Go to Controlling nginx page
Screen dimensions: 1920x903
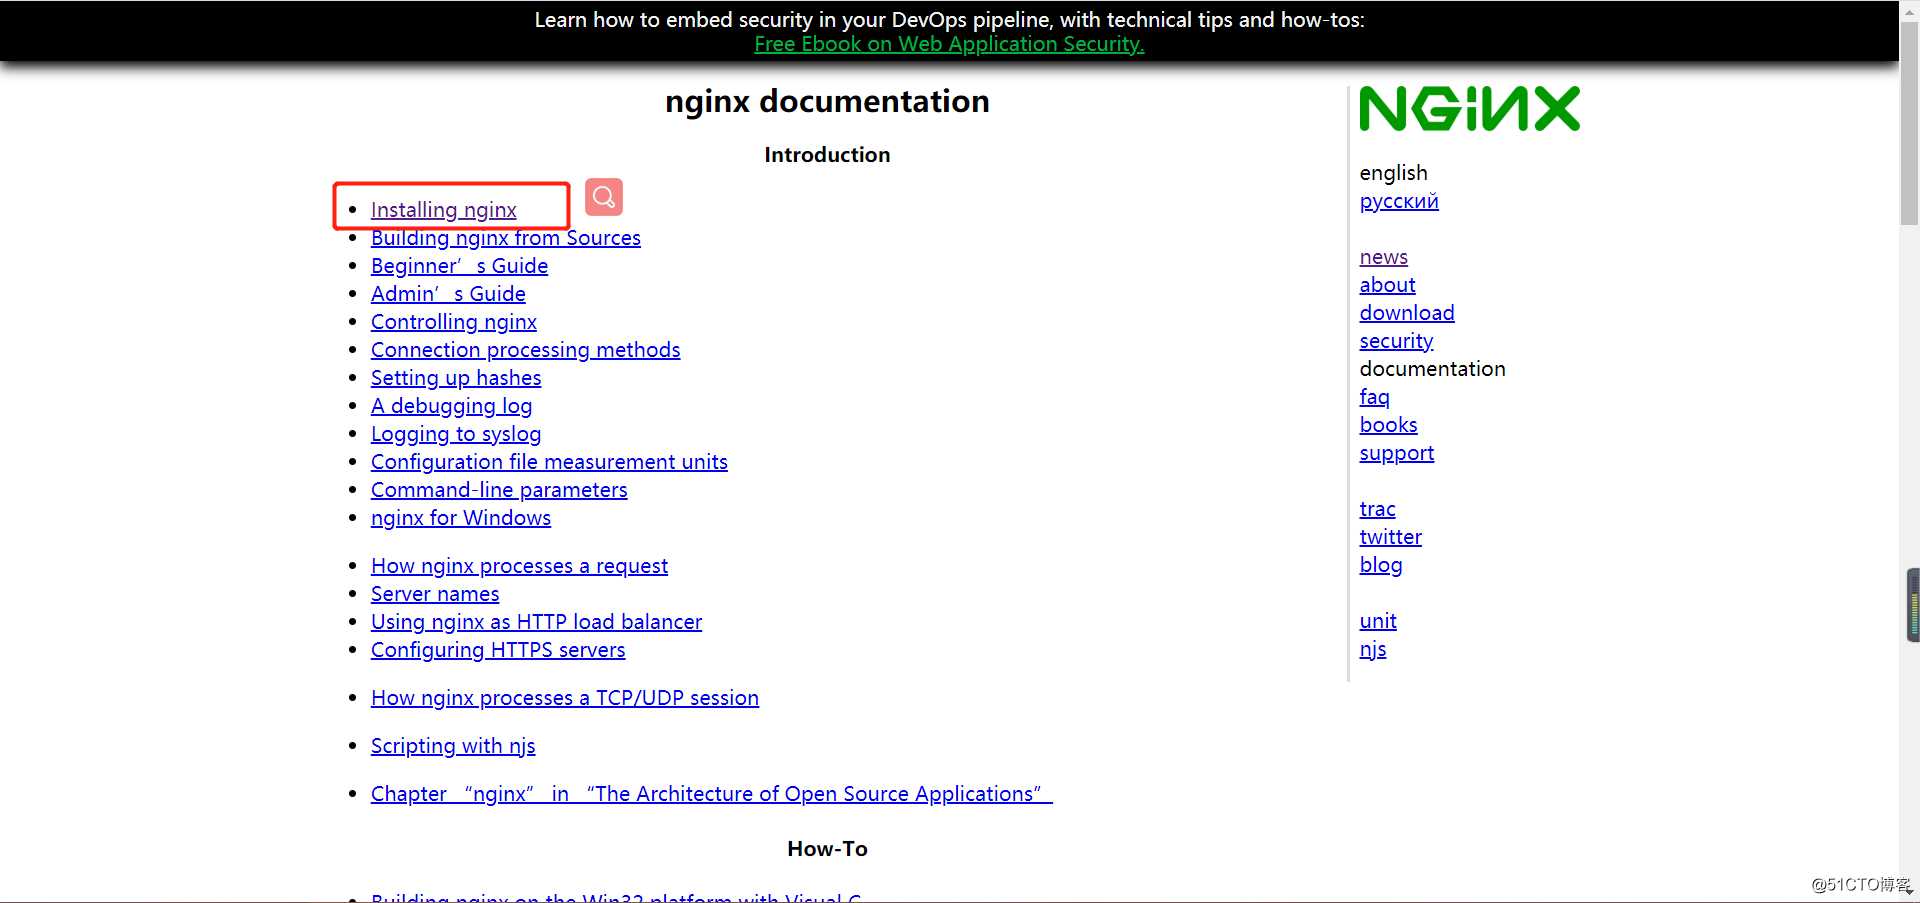click(454, 322)
